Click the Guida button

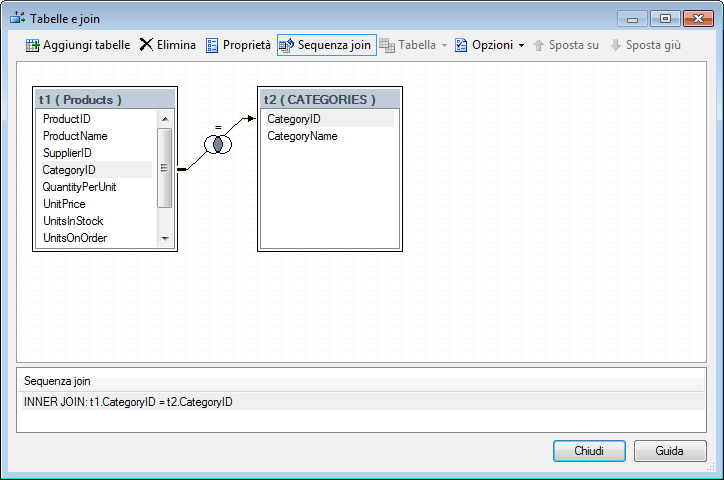[x=670, y=451]
